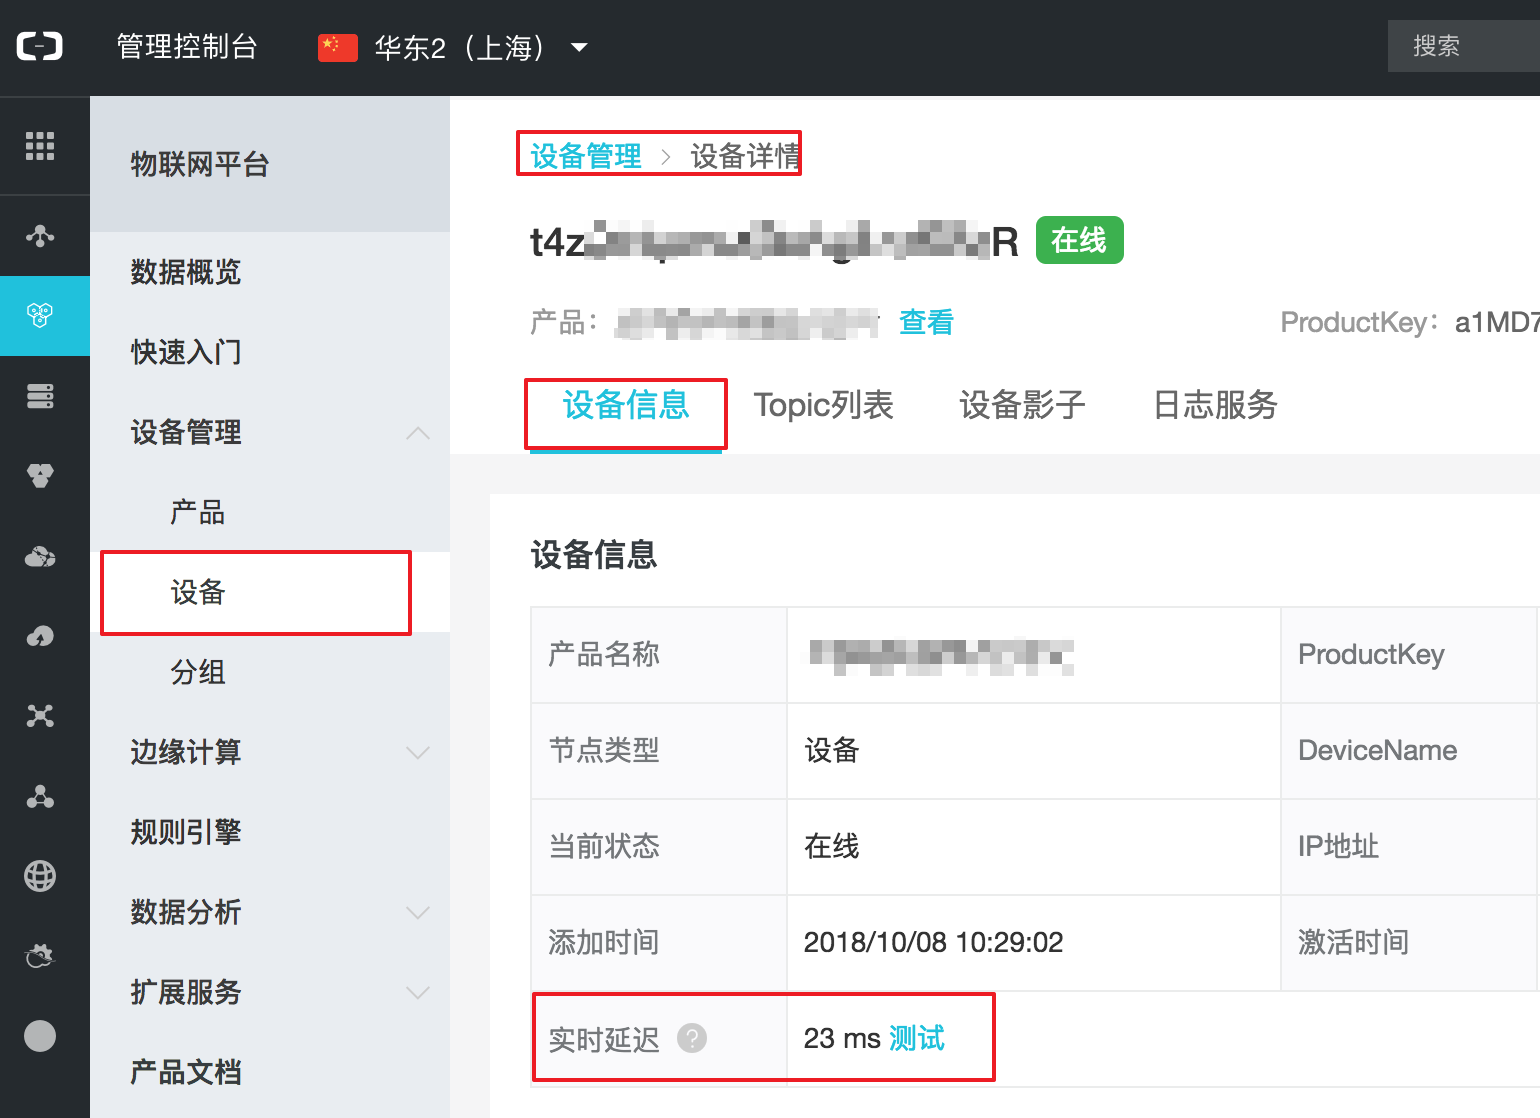The image size is (1540, 1118).
Task: Click the 节点类型 table label
Action: pyautogui.click(x=604, y=750)
